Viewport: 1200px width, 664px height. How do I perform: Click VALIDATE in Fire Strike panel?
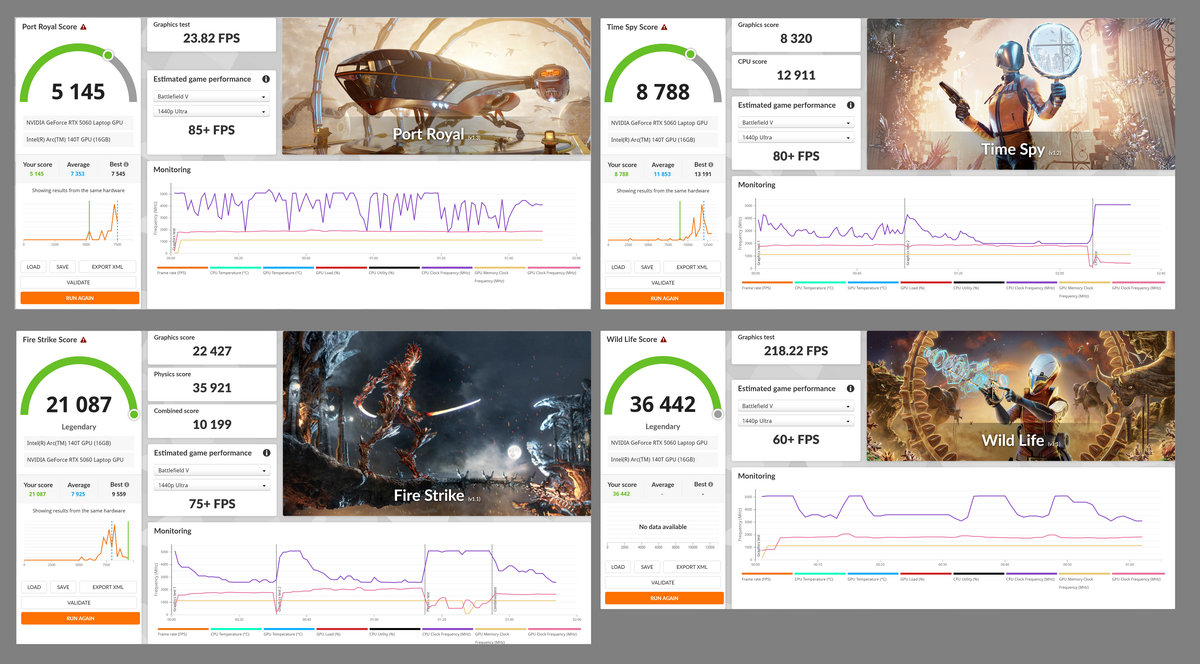pyautogui.click(x=79, y=602)
